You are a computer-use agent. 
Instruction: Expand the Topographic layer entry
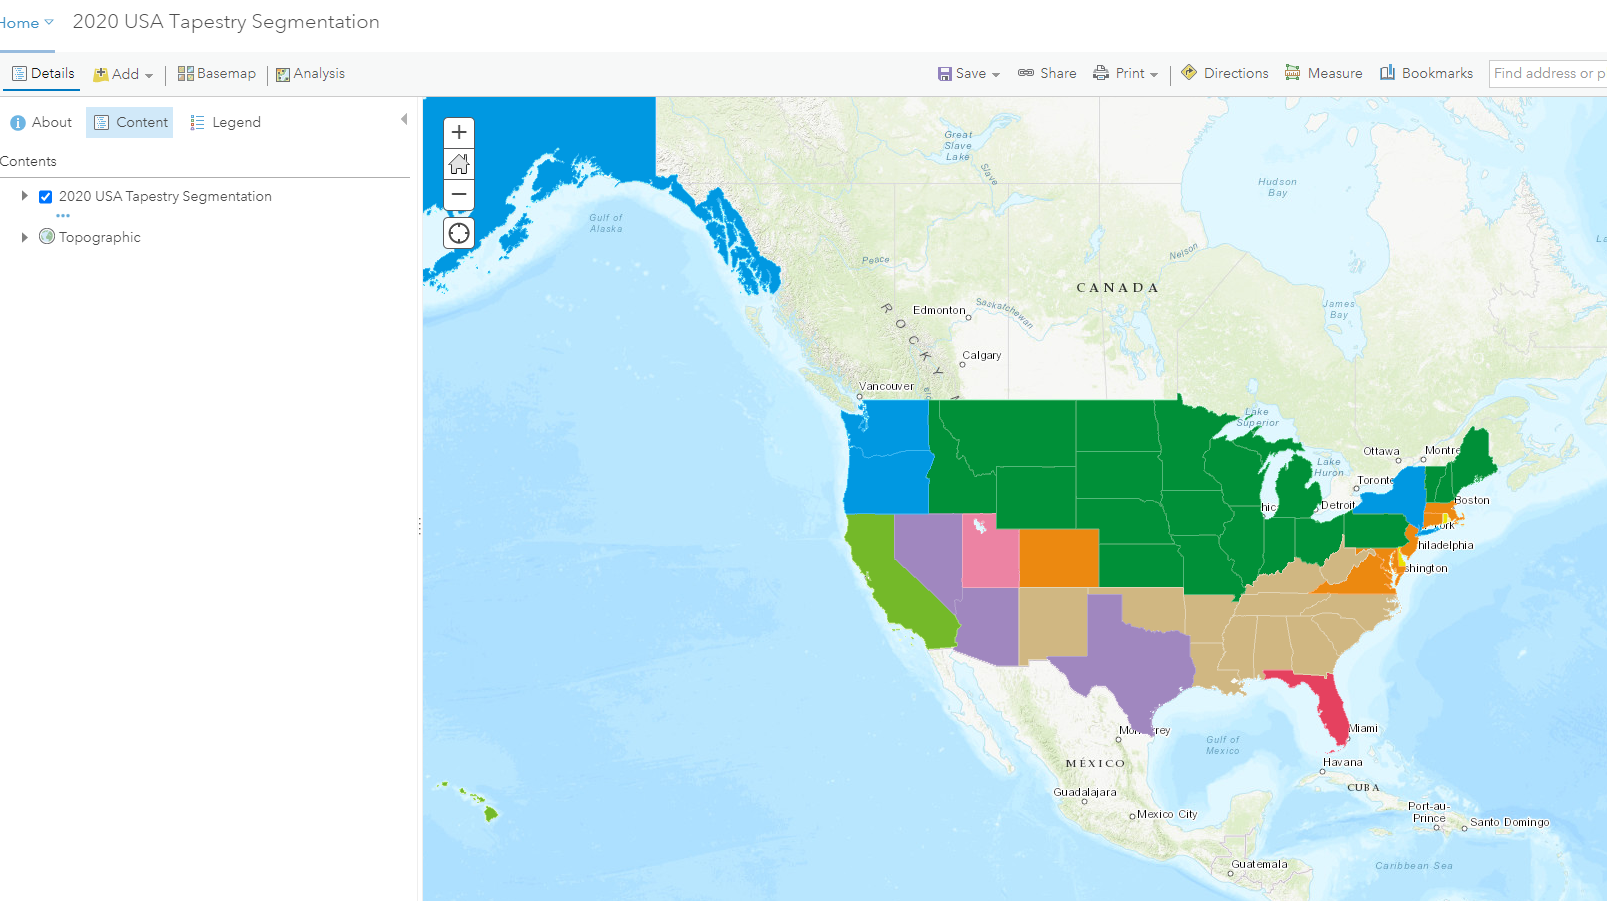click(x=23, y=237)
